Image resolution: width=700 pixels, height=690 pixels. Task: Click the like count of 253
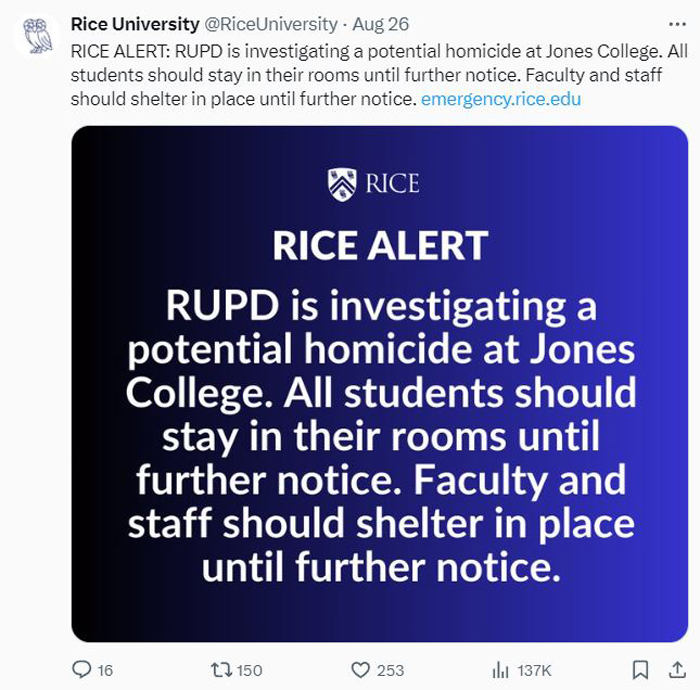tap(390, 670)
